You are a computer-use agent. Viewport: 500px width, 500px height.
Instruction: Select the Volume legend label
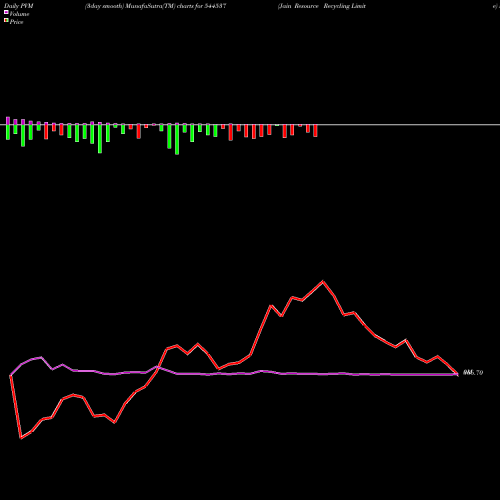pyautogui.click(x=19, y=14)
